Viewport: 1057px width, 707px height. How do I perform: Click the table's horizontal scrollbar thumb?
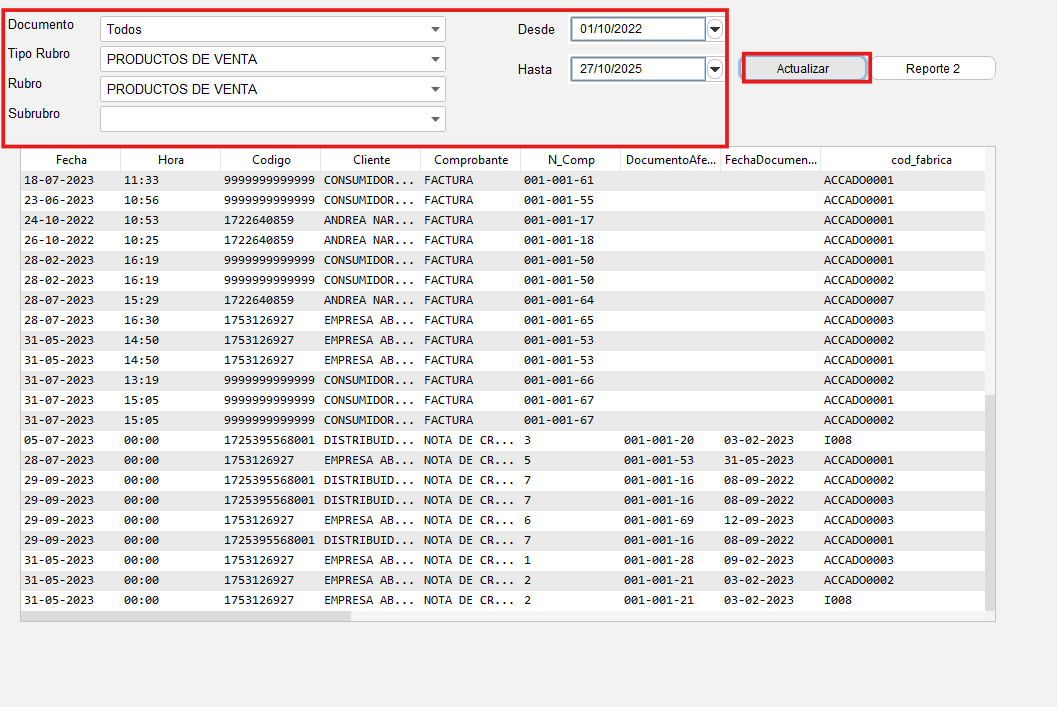coord(186,616)
